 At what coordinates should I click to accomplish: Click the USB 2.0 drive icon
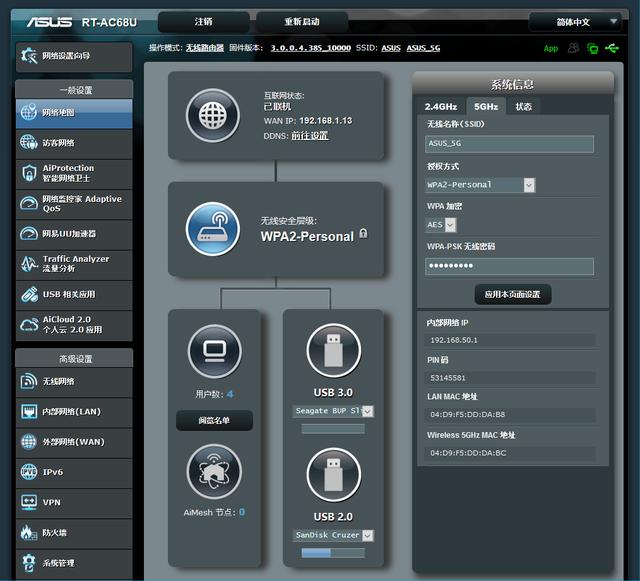[333, 474]
